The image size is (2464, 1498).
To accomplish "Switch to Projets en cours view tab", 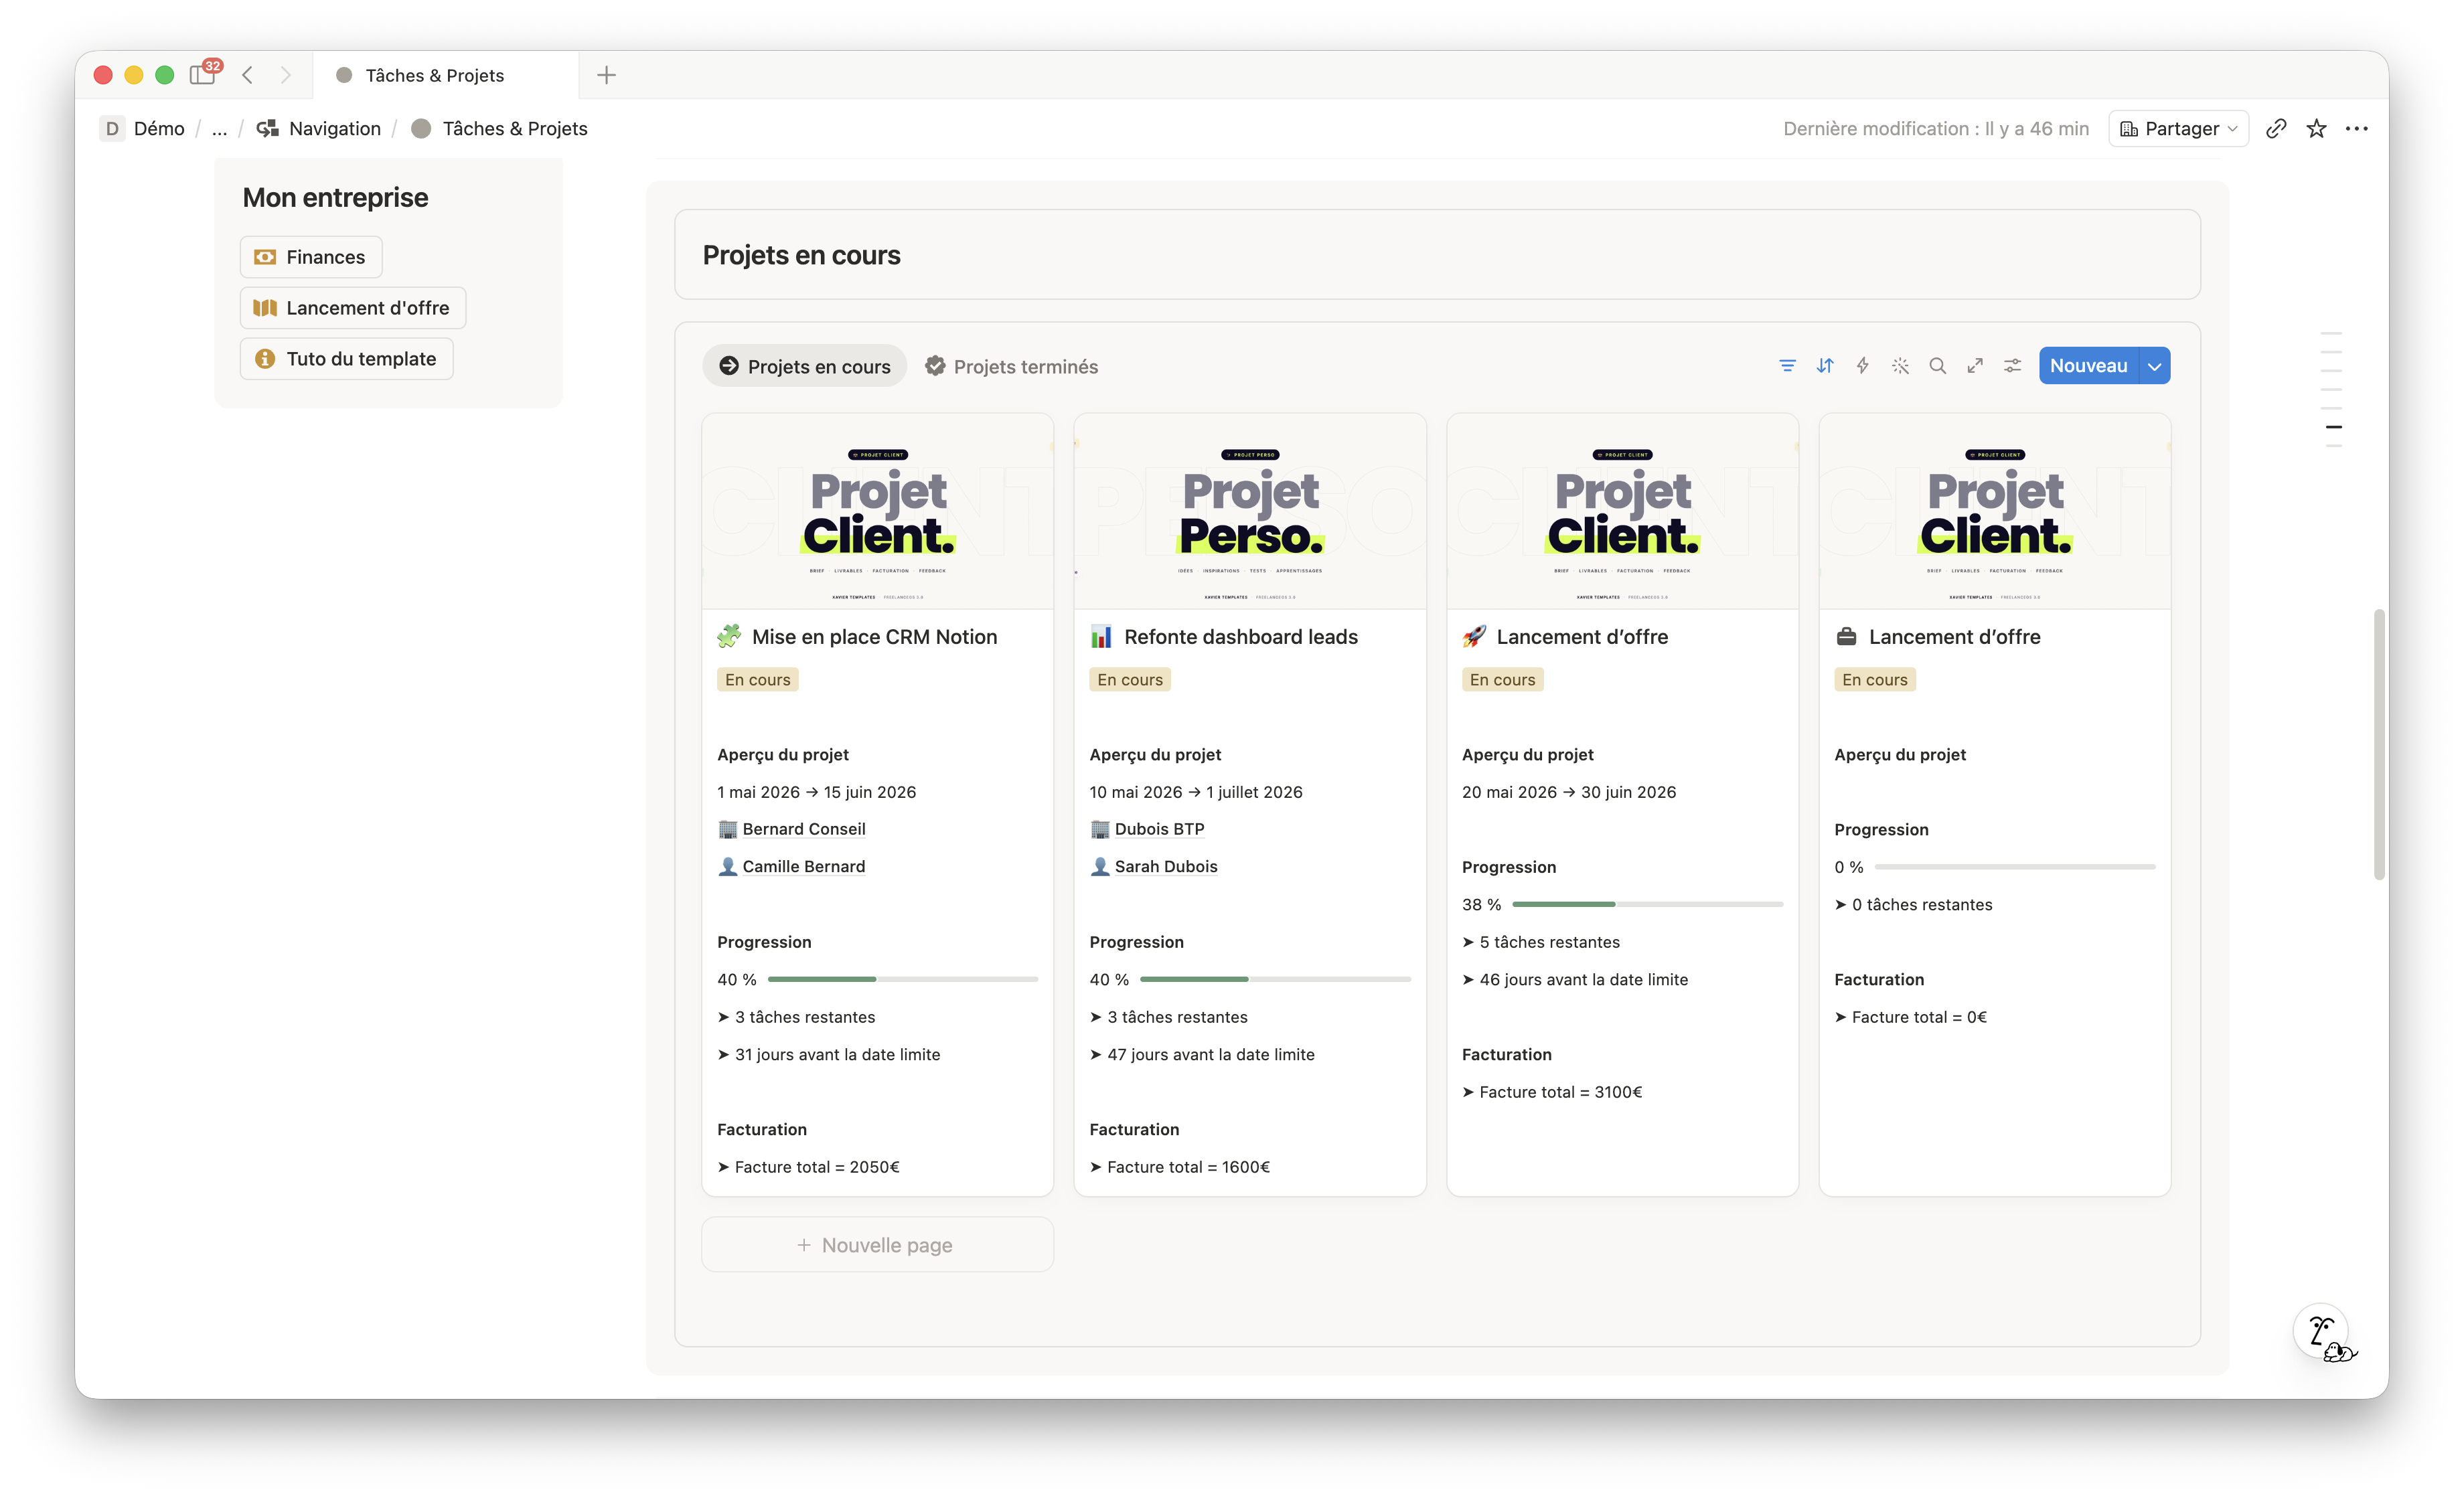I will pos(805,367).
